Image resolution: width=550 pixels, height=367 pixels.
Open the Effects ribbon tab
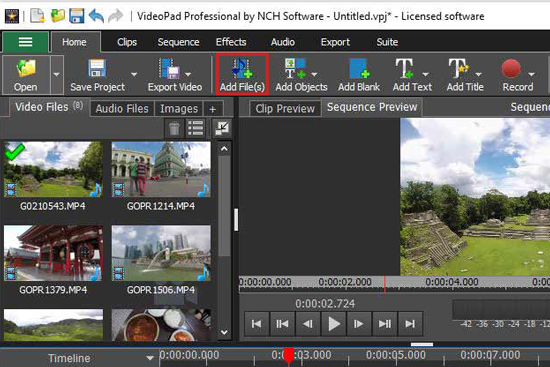click(231, 42)
